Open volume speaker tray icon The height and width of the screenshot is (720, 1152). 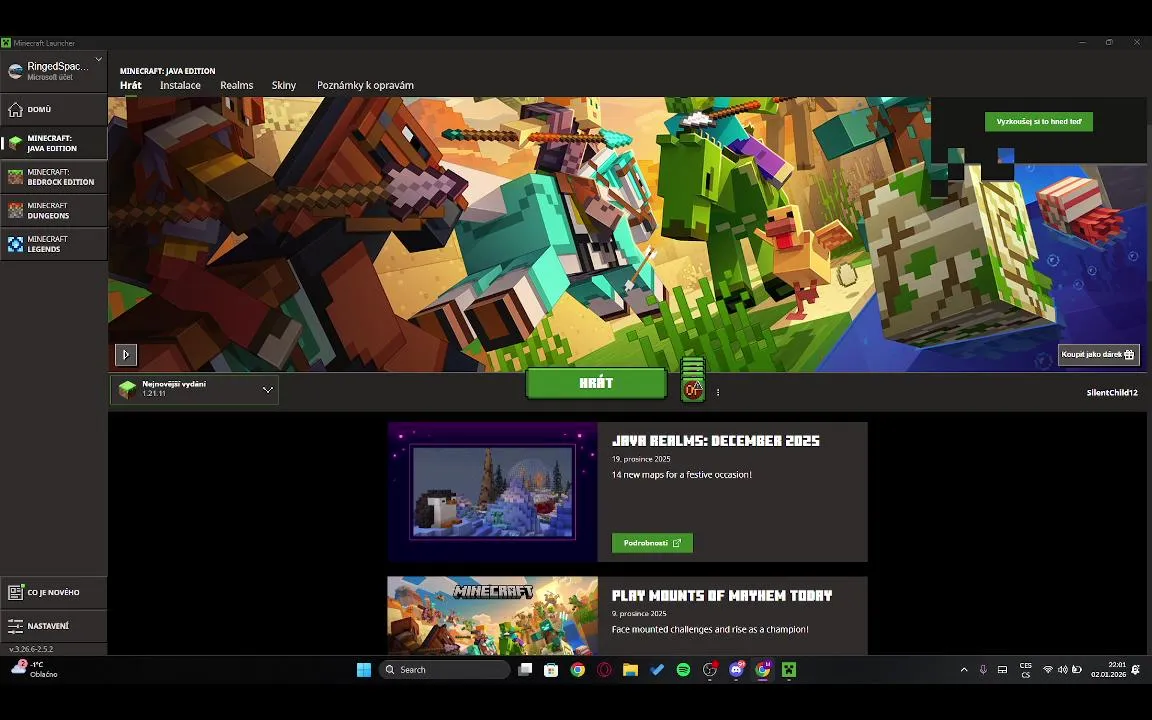tap(1062, 670)
